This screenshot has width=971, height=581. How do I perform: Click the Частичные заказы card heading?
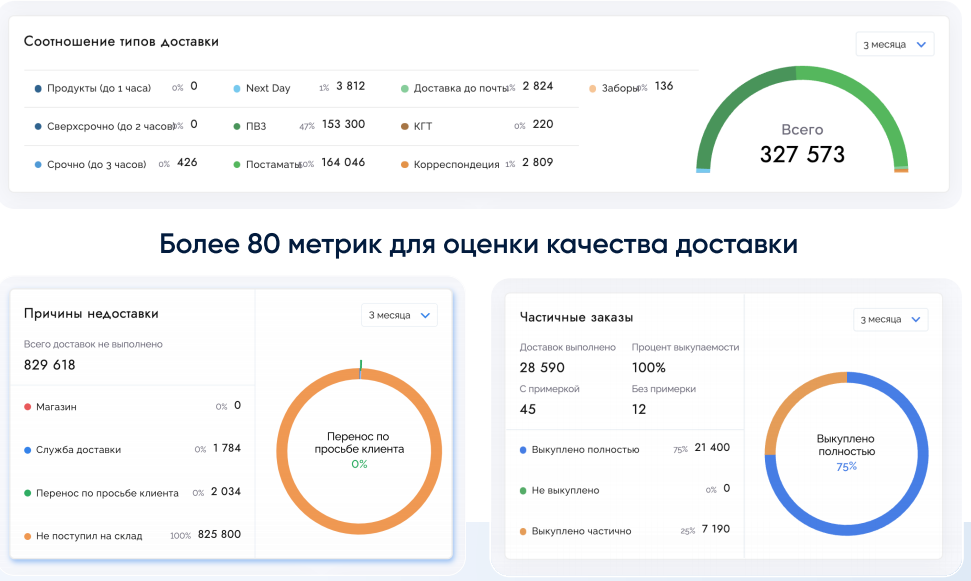coord(576,318)
